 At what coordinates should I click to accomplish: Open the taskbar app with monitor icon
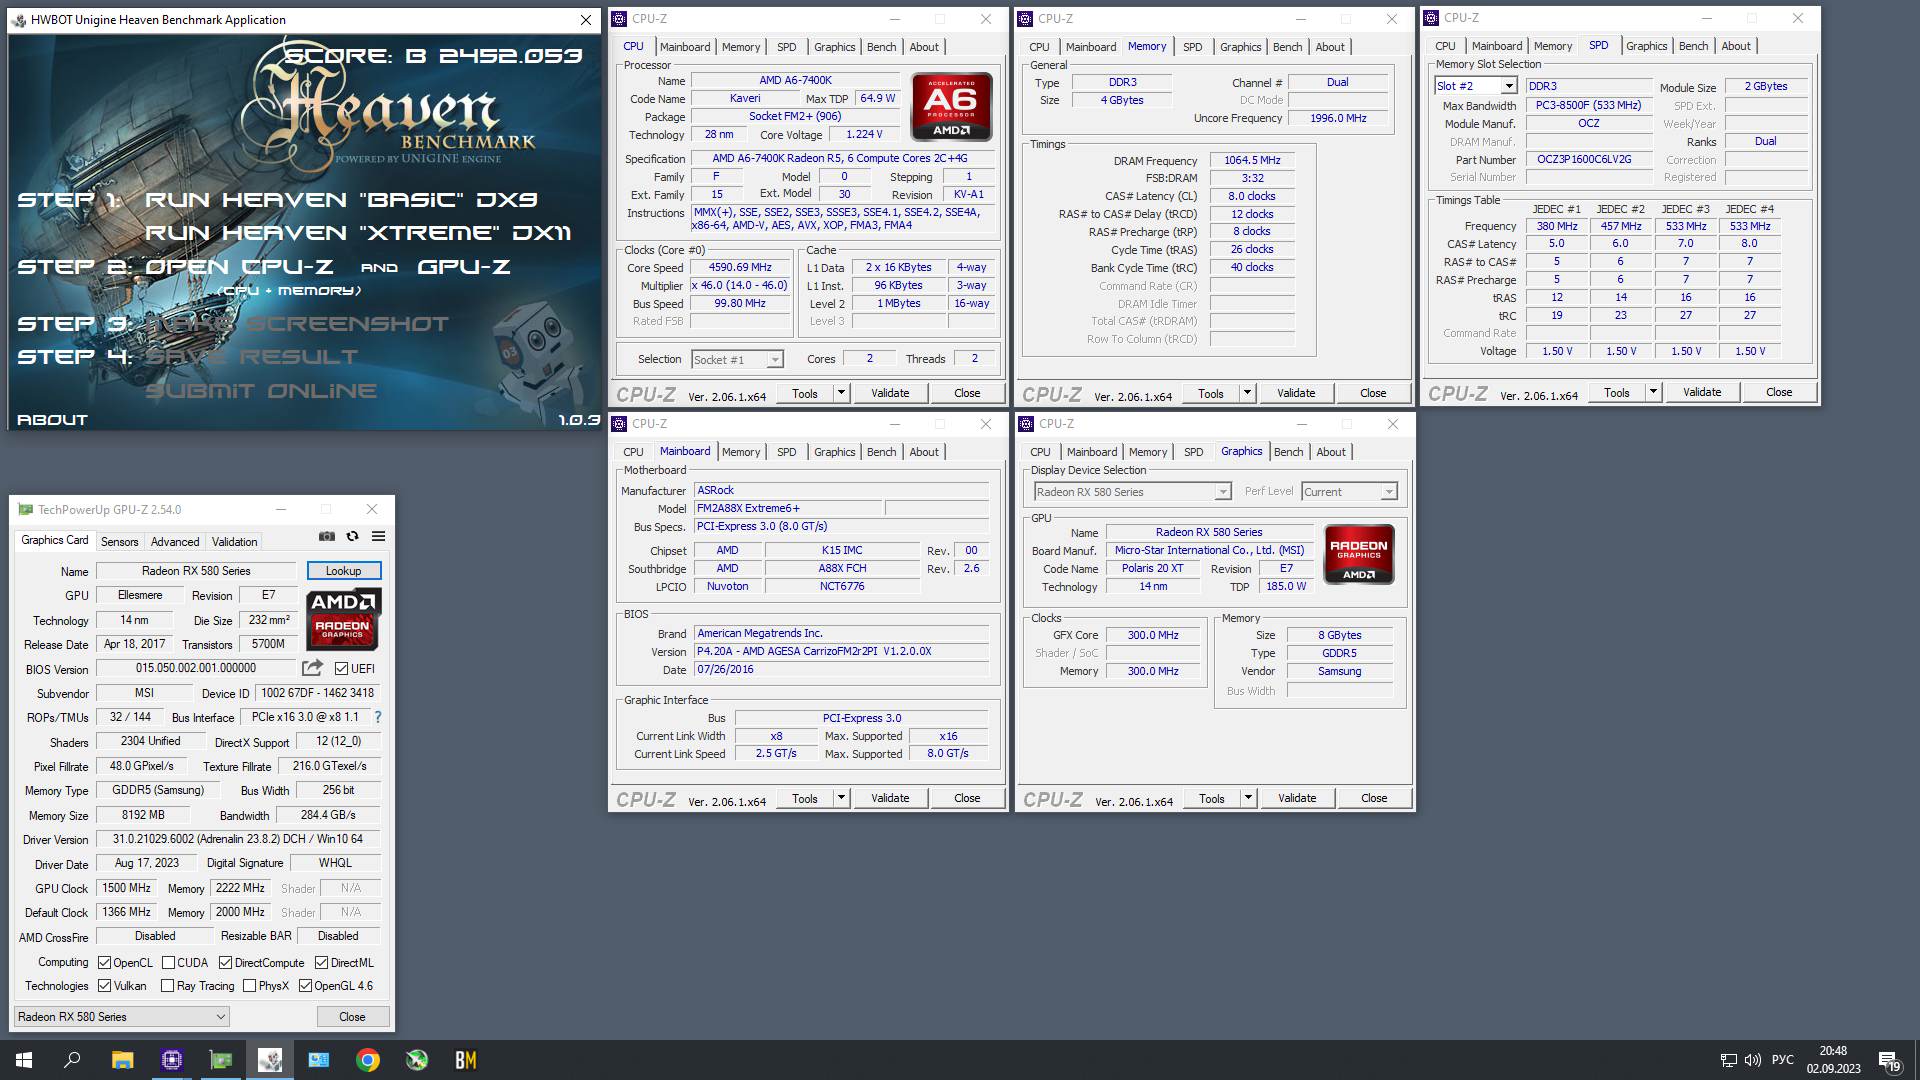coord(318,1060)
